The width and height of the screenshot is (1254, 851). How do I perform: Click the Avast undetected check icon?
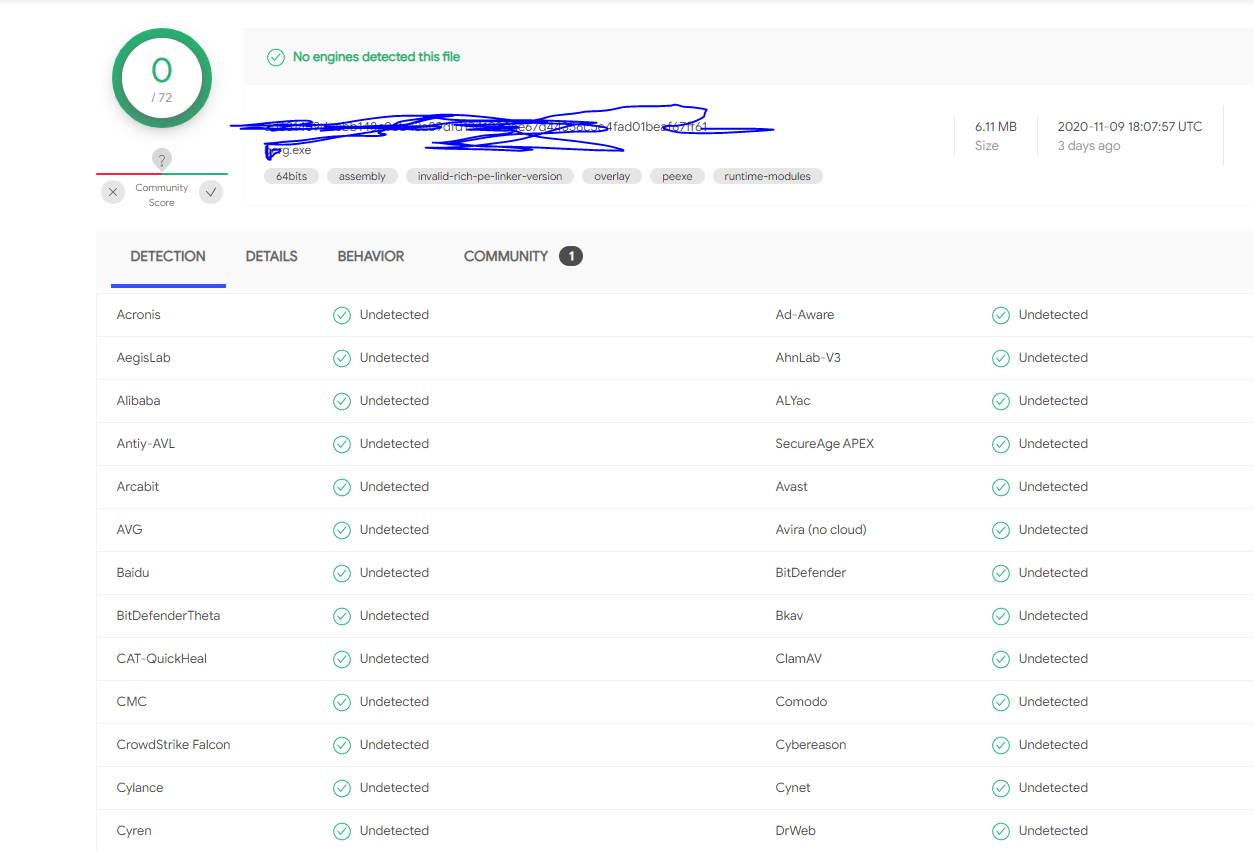[x=1001, y=487]
